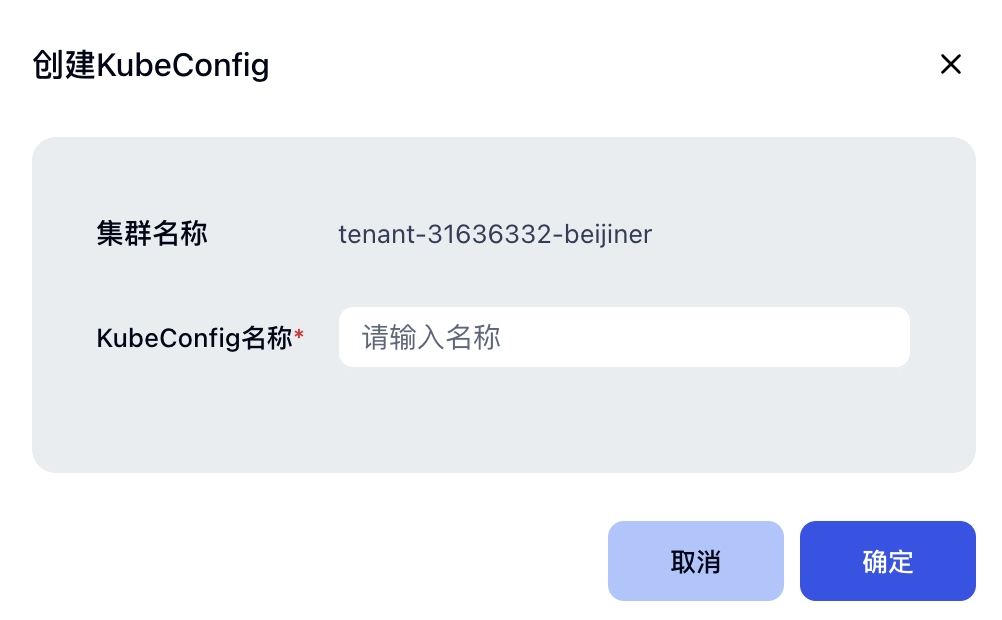1002x620 pixels.
Task: Click the red required asterisk marker
Action: point(299,336)
